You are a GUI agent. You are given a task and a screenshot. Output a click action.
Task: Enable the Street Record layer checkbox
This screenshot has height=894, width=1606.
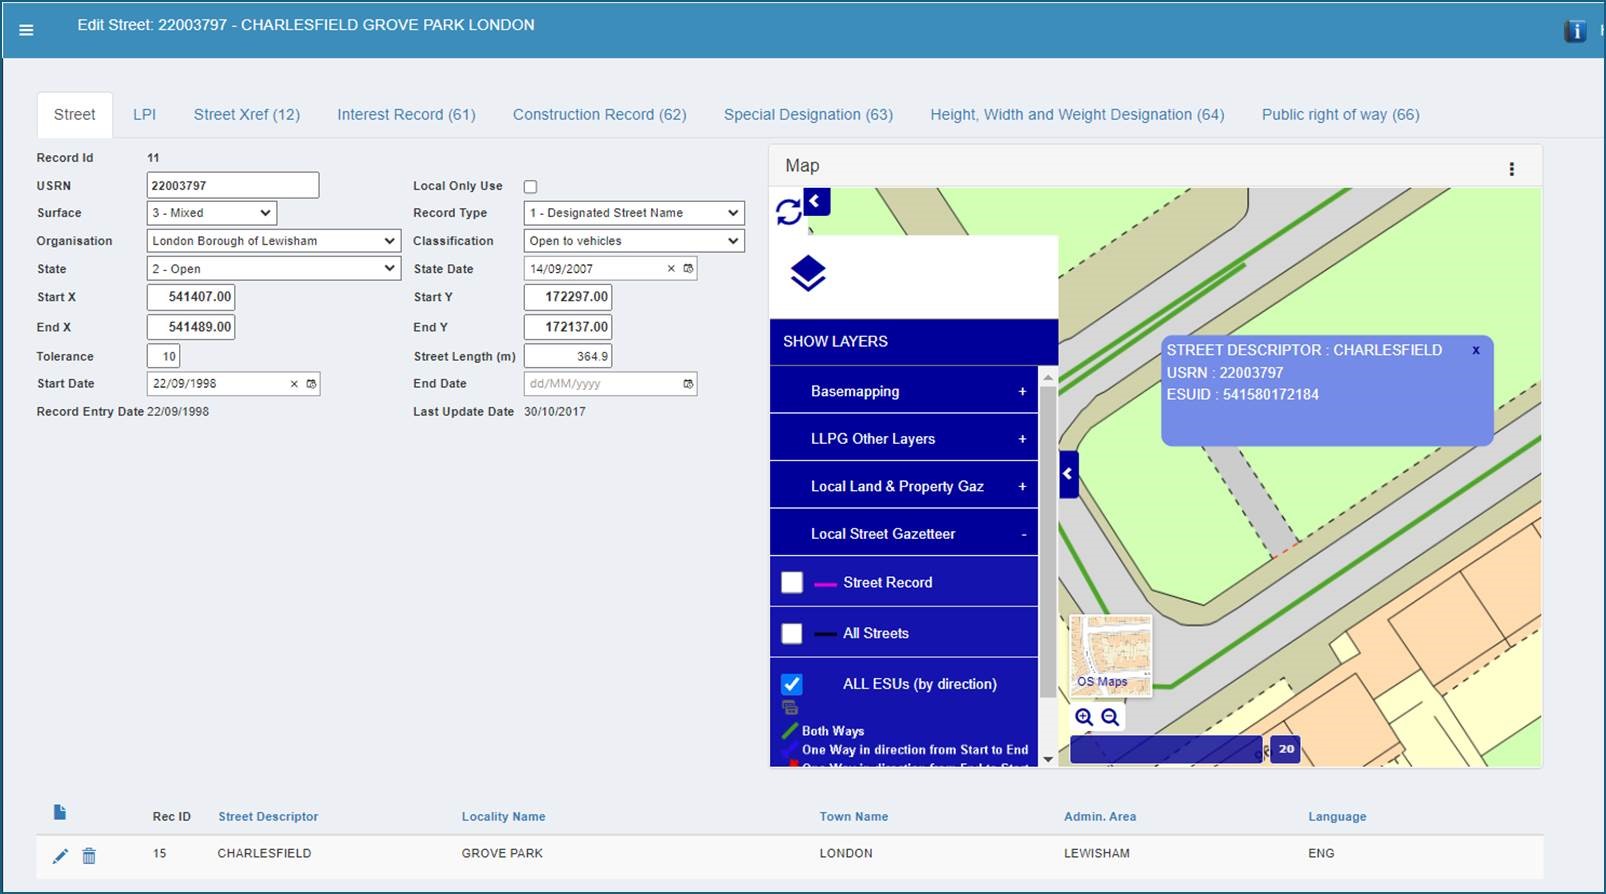(792, 582)
